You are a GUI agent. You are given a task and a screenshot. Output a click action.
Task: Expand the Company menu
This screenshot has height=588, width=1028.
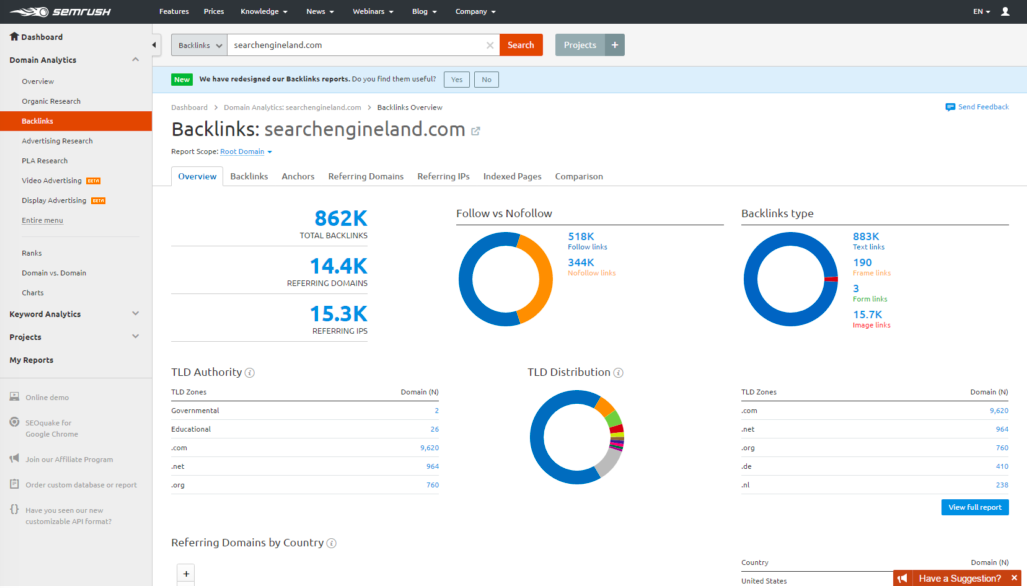(x=475, y=12)
